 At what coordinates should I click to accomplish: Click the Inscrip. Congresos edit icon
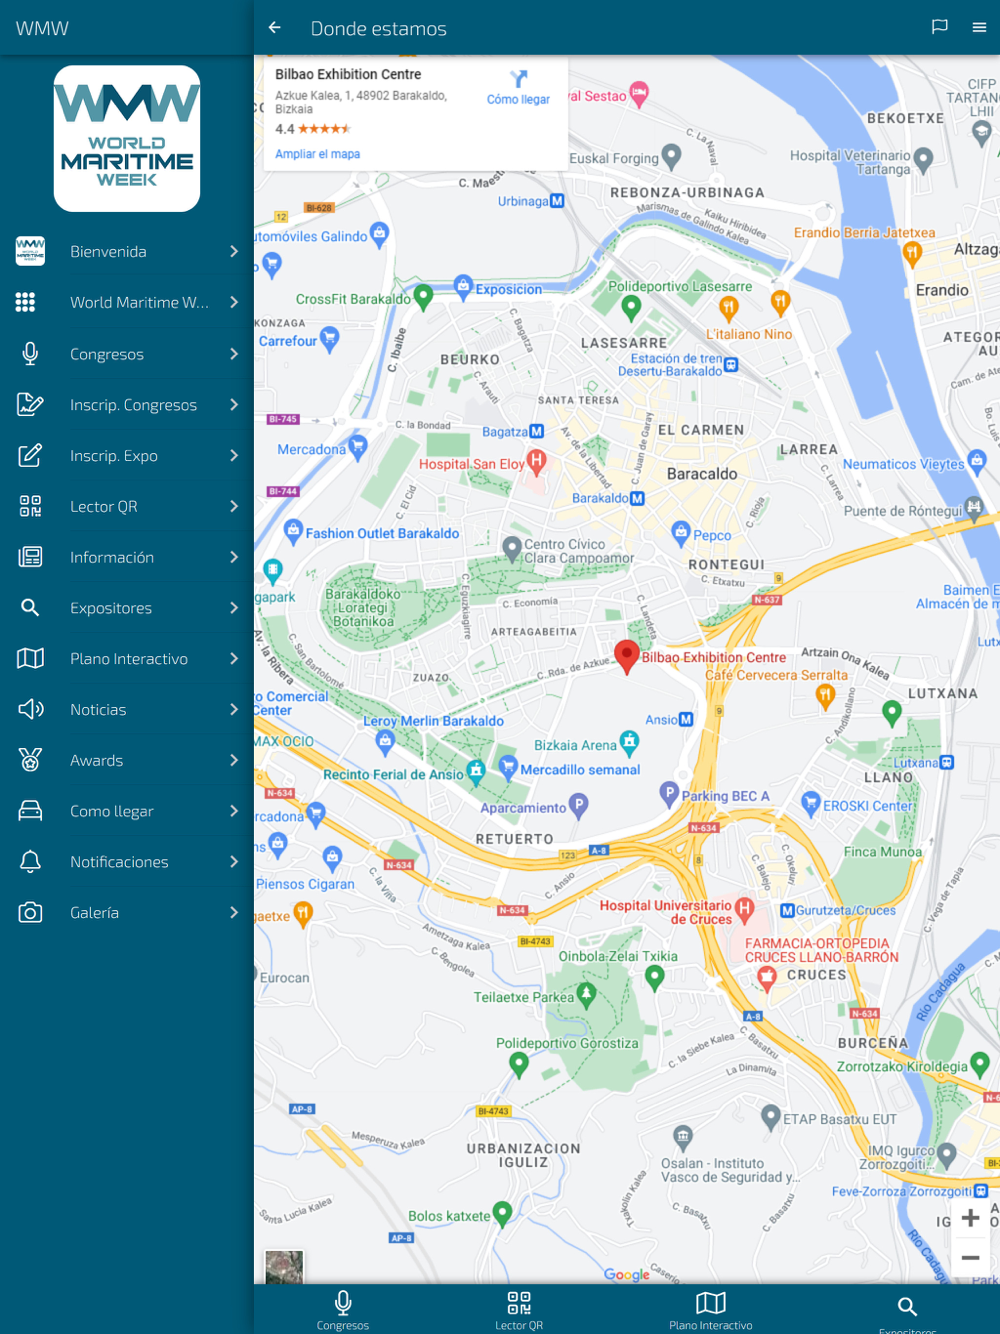click(30, 405)
